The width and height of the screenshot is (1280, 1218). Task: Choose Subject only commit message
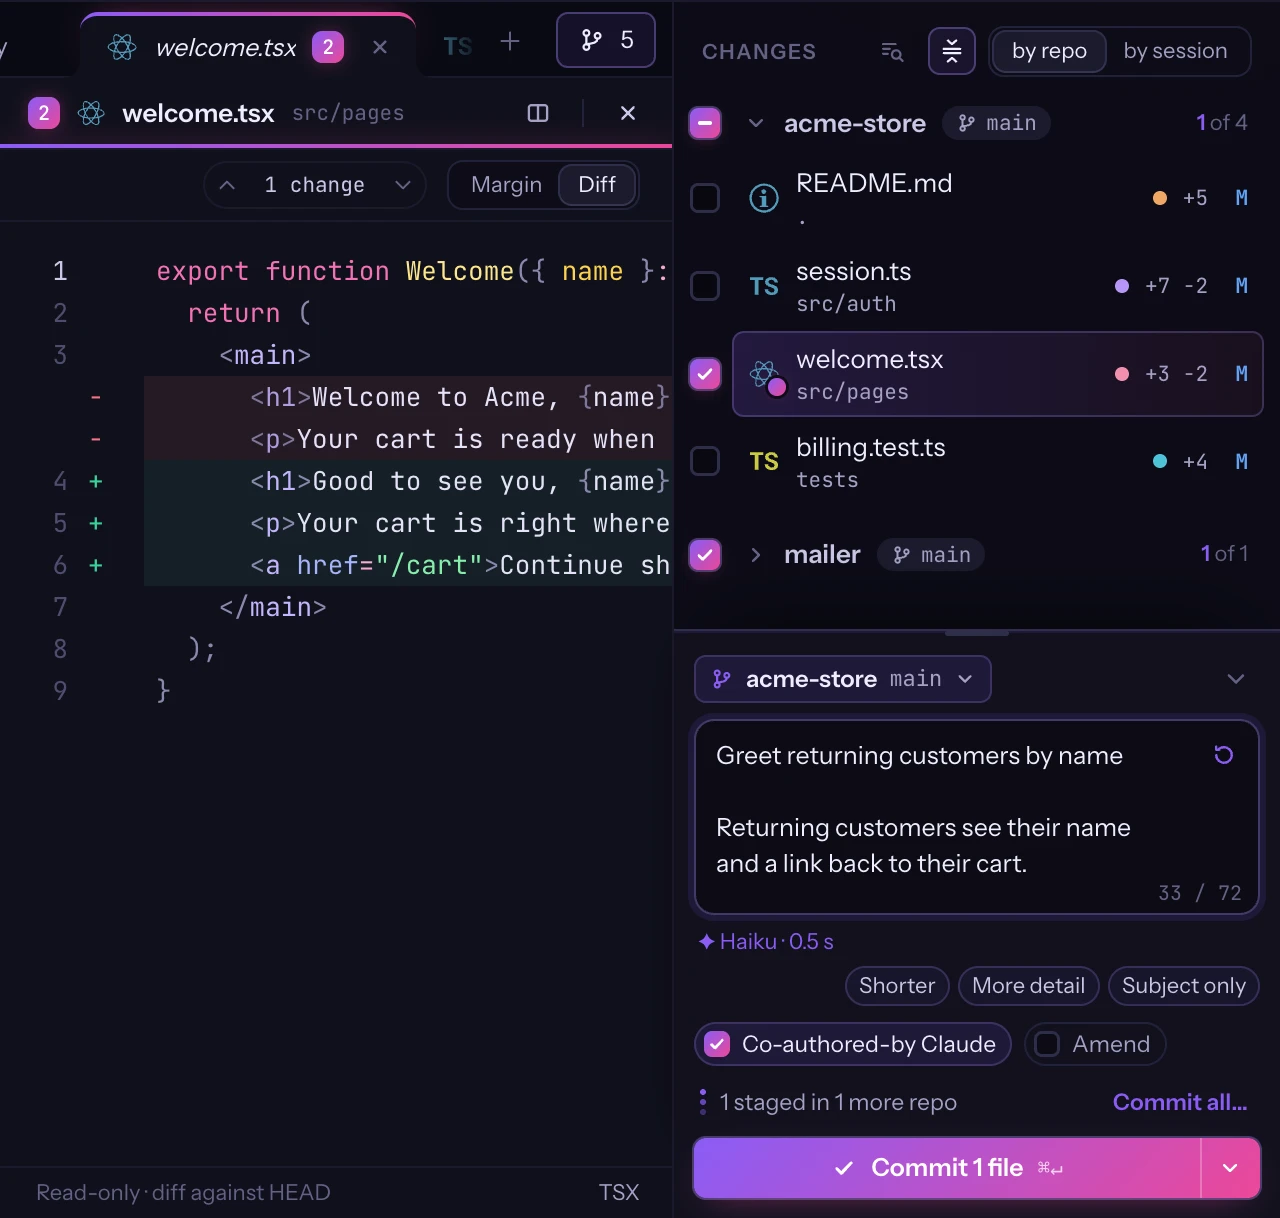click(1184, 986)
